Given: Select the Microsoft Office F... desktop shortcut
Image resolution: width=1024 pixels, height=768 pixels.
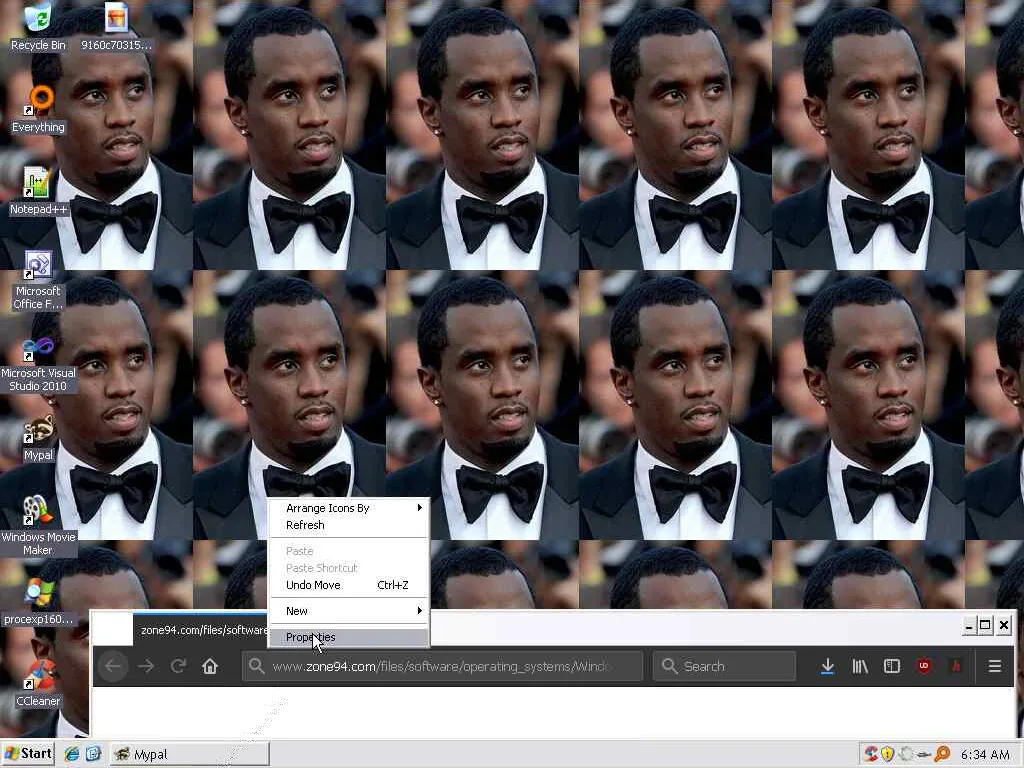Looking at the screenshot, I should click(38, 280).
